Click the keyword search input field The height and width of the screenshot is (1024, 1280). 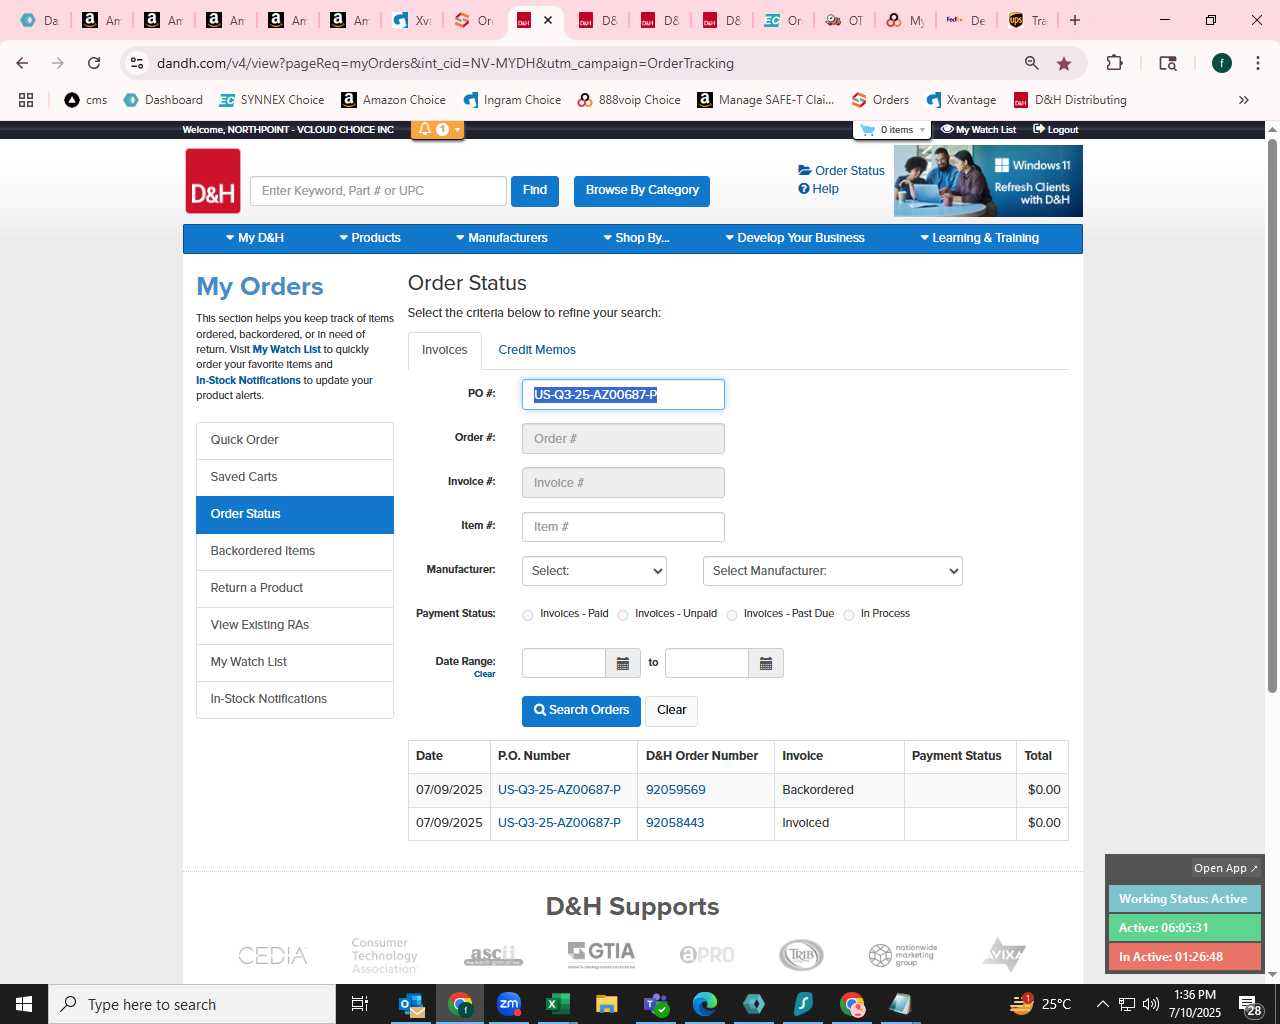coord(378,191)
